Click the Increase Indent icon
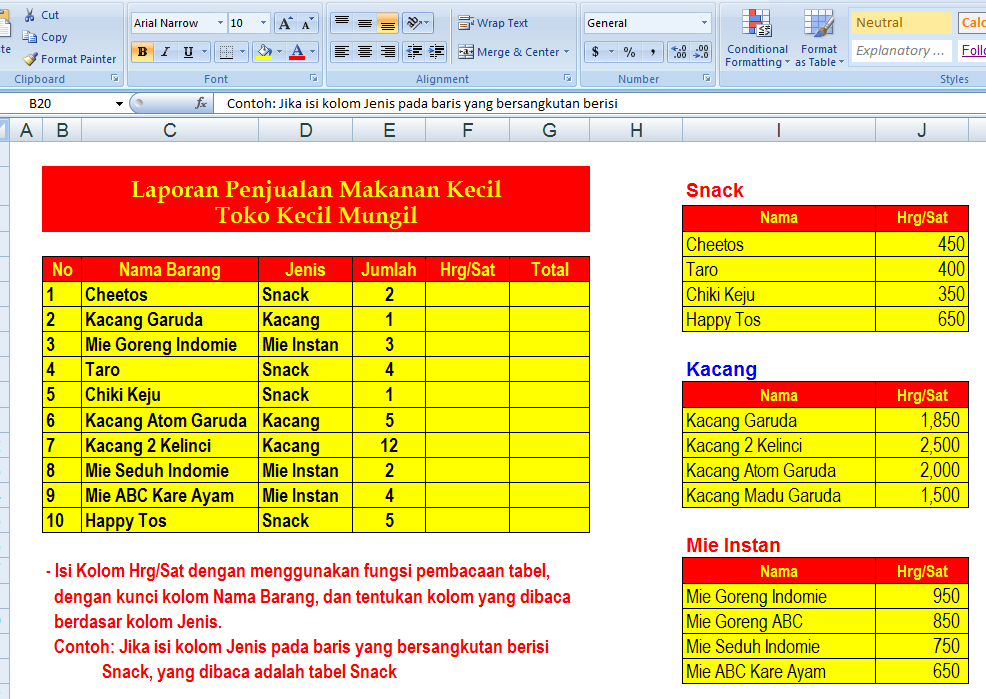This screenshot has width=986, height=699. pos(436,52)
